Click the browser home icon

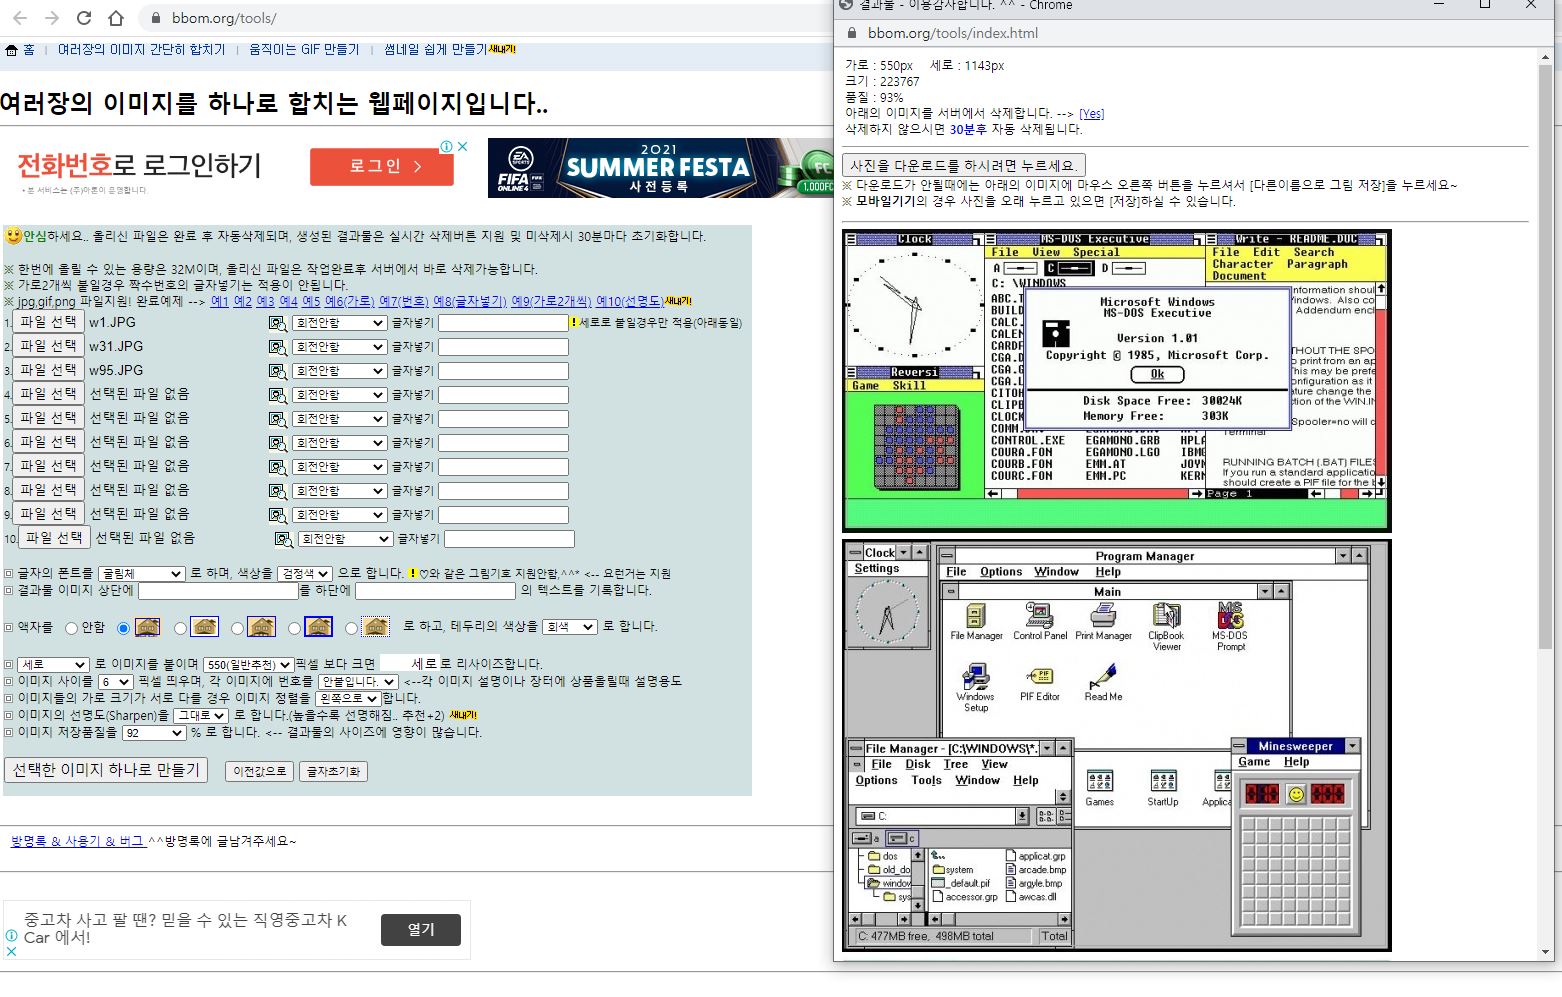(x=116, y=18)
